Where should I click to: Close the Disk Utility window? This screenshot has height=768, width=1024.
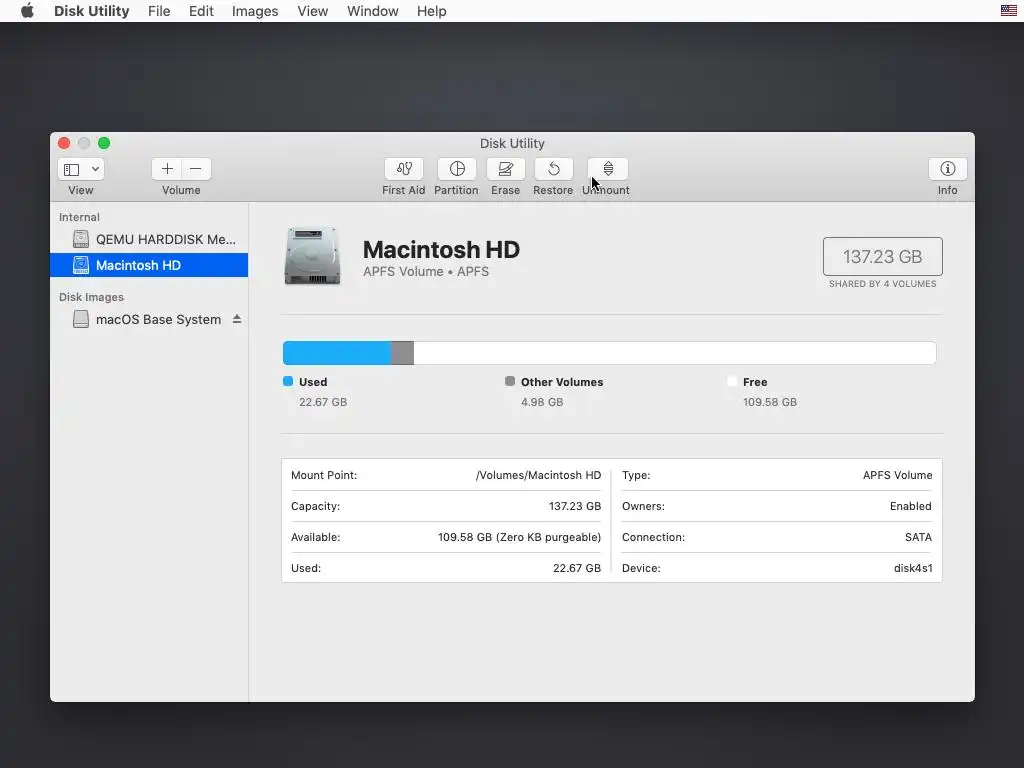click(64, 143)
